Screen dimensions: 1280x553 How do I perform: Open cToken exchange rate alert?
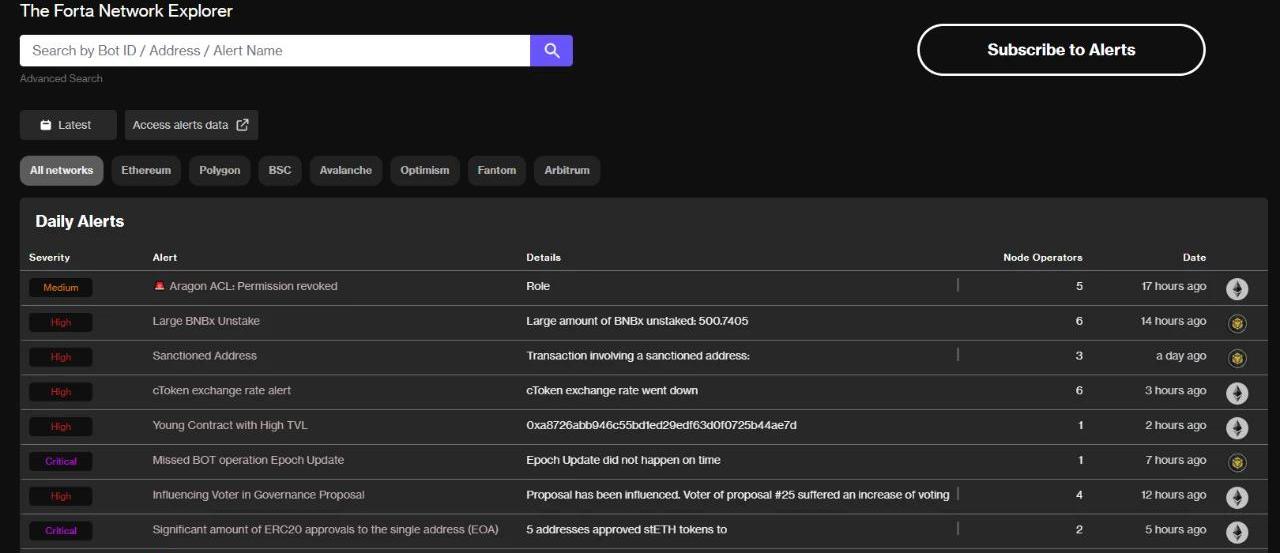pos(222,390)
